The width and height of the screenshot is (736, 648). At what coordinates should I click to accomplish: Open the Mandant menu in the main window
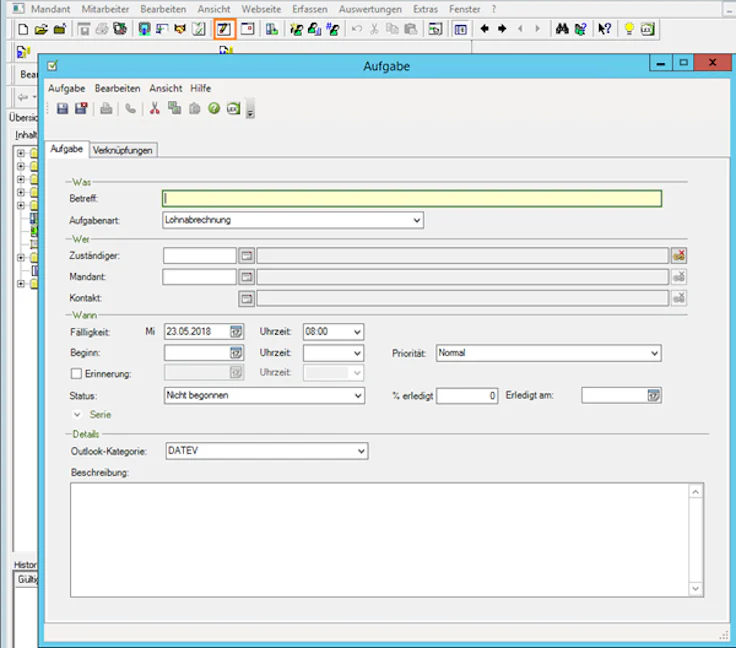pyautogui.click(x=50, y=9)
